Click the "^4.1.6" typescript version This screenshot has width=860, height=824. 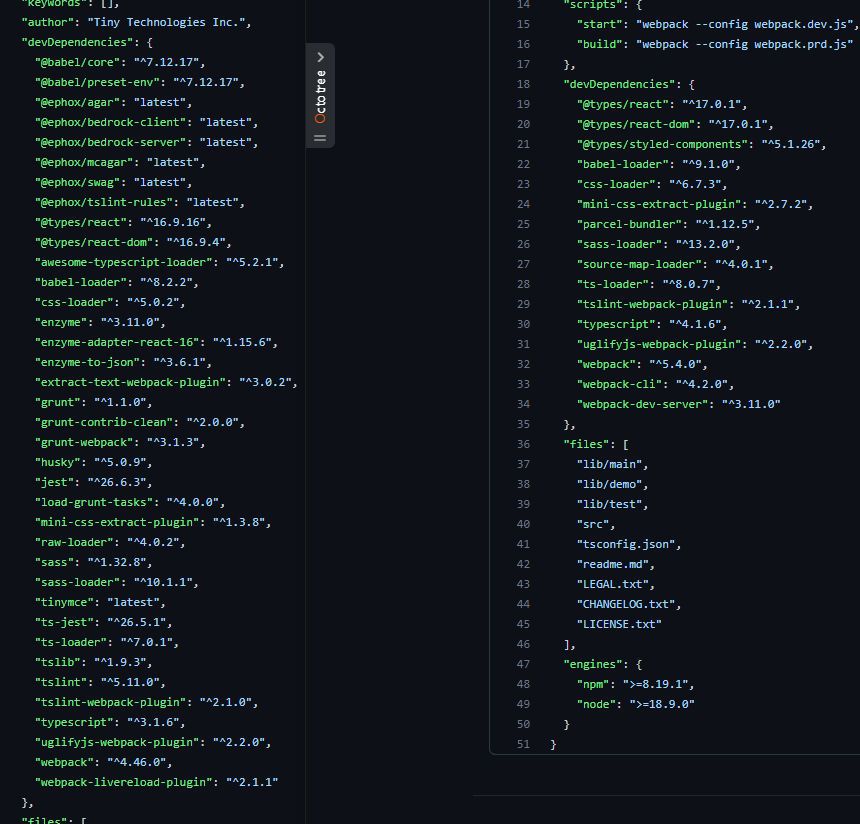pyautogui.click(x=695, y=324)
